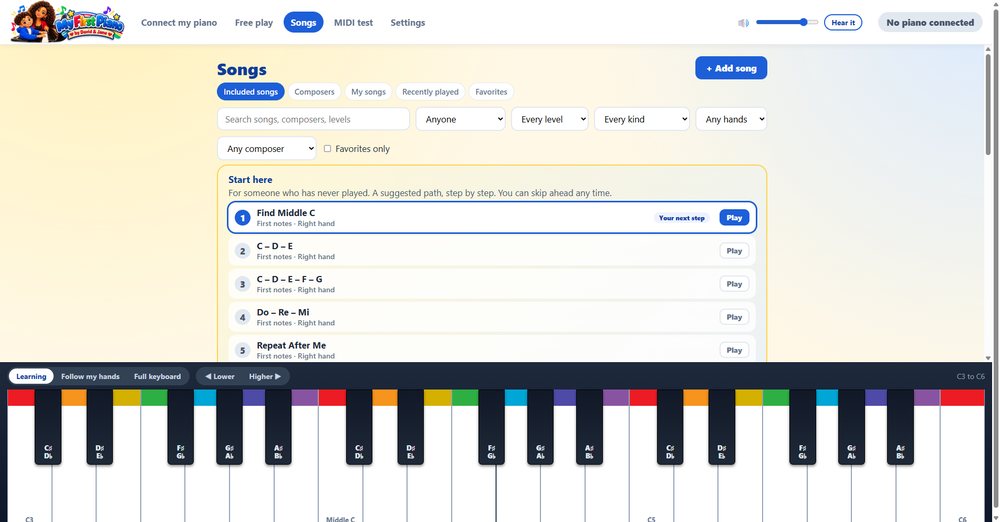Click the C3 to C6 range label

pos(971,377)
